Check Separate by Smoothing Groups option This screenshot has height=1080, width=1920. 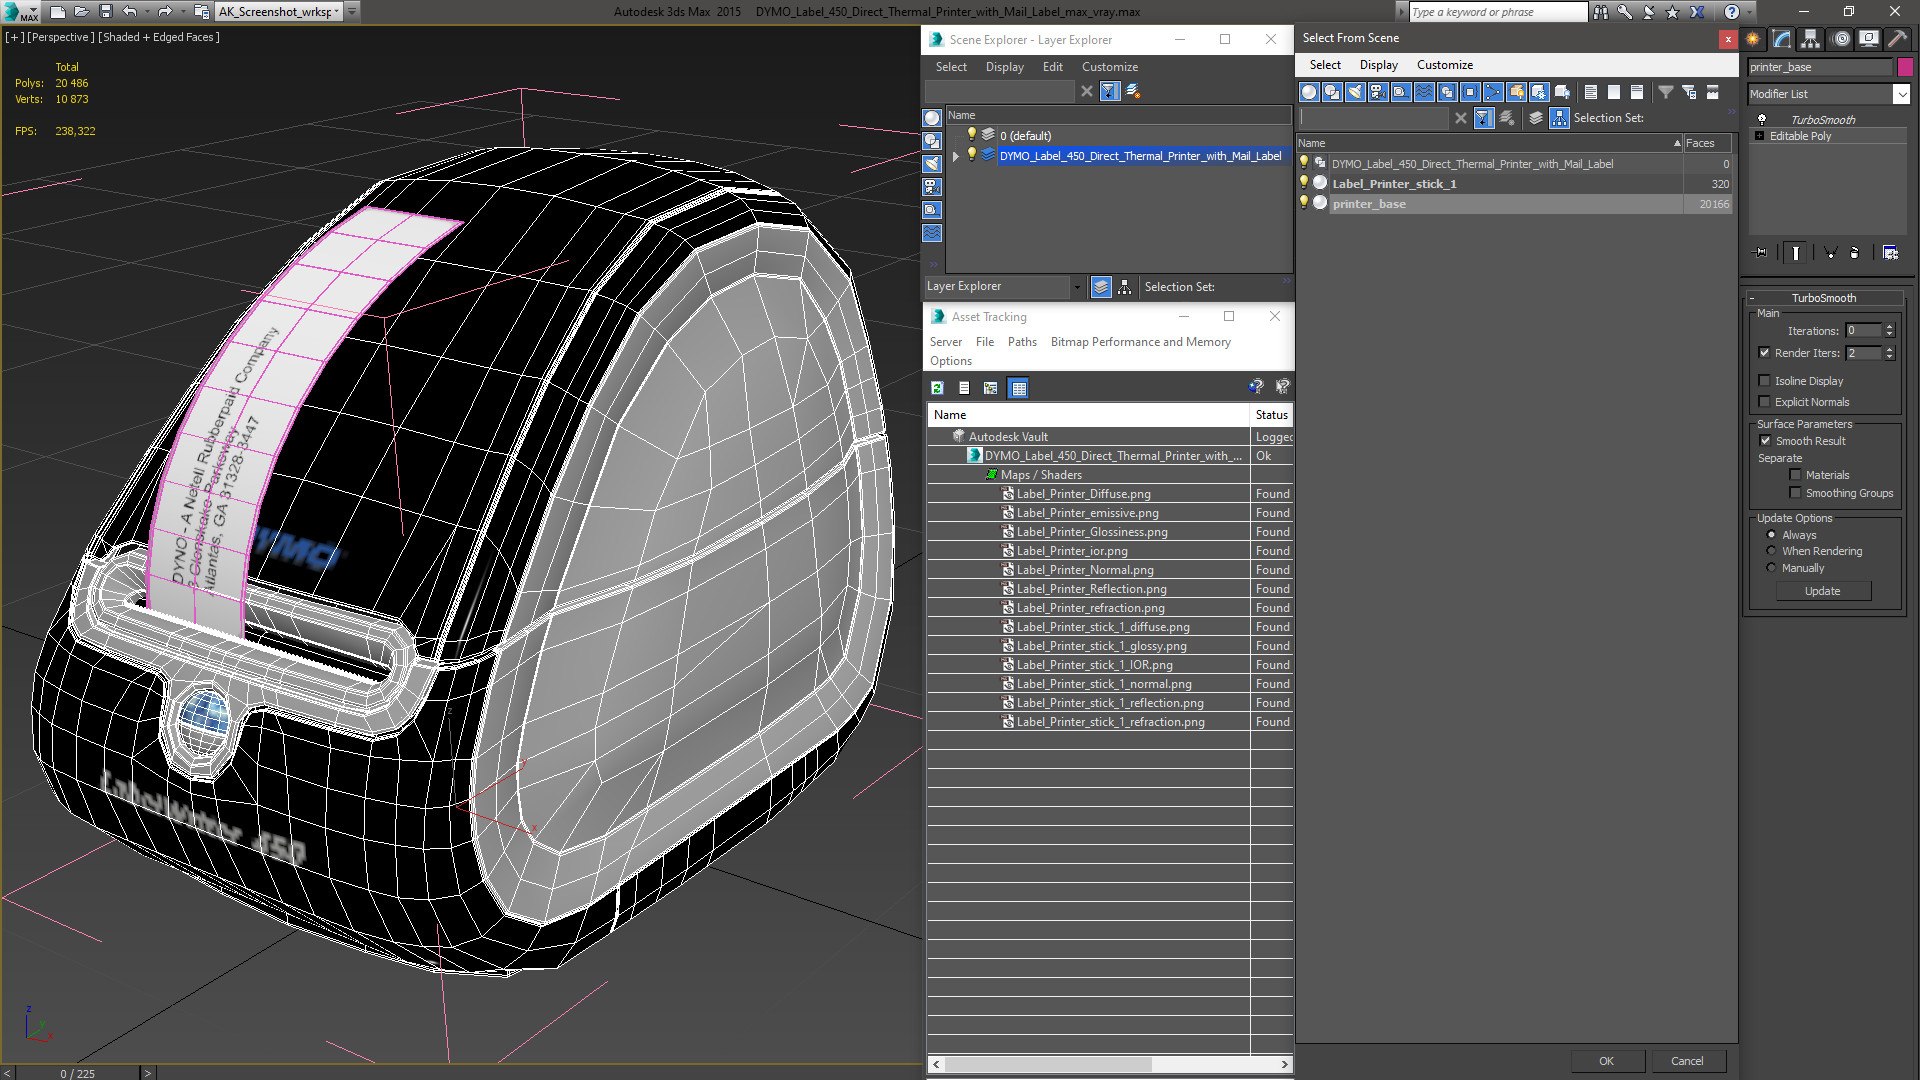tap(1795, 493)
